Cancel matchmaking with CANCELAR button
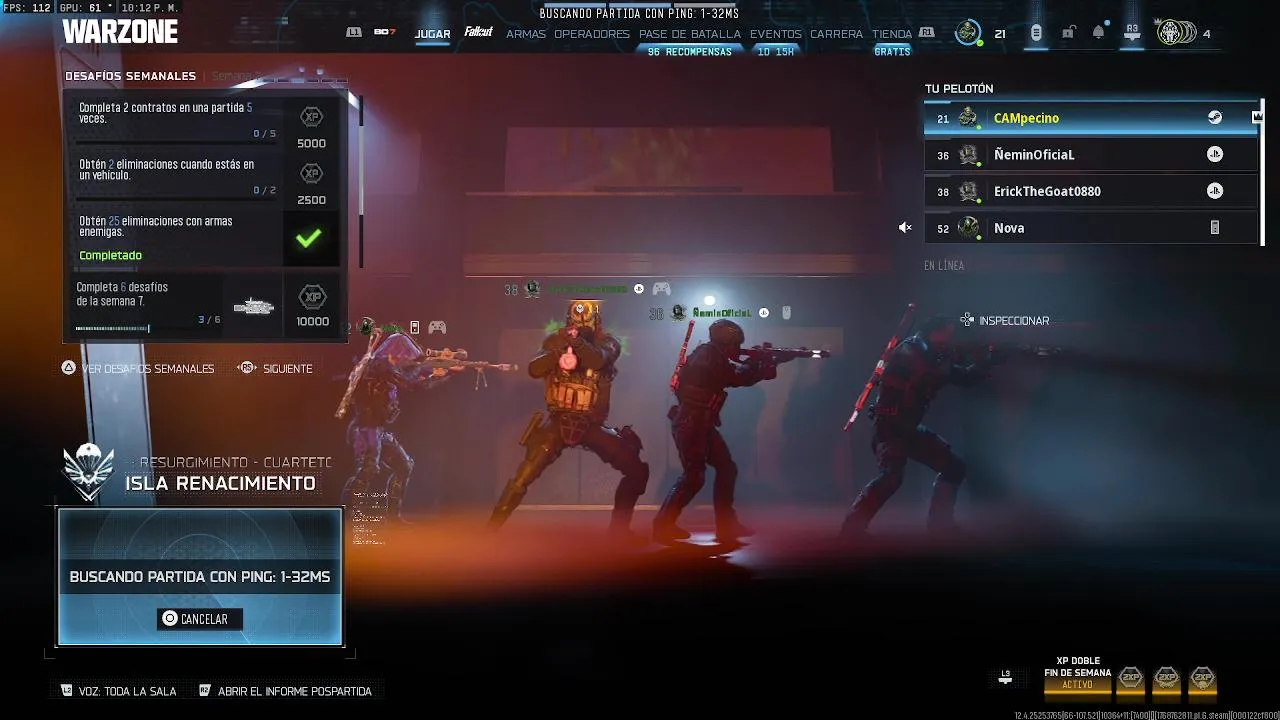1280x720 pixels. [x=199, y=619]
